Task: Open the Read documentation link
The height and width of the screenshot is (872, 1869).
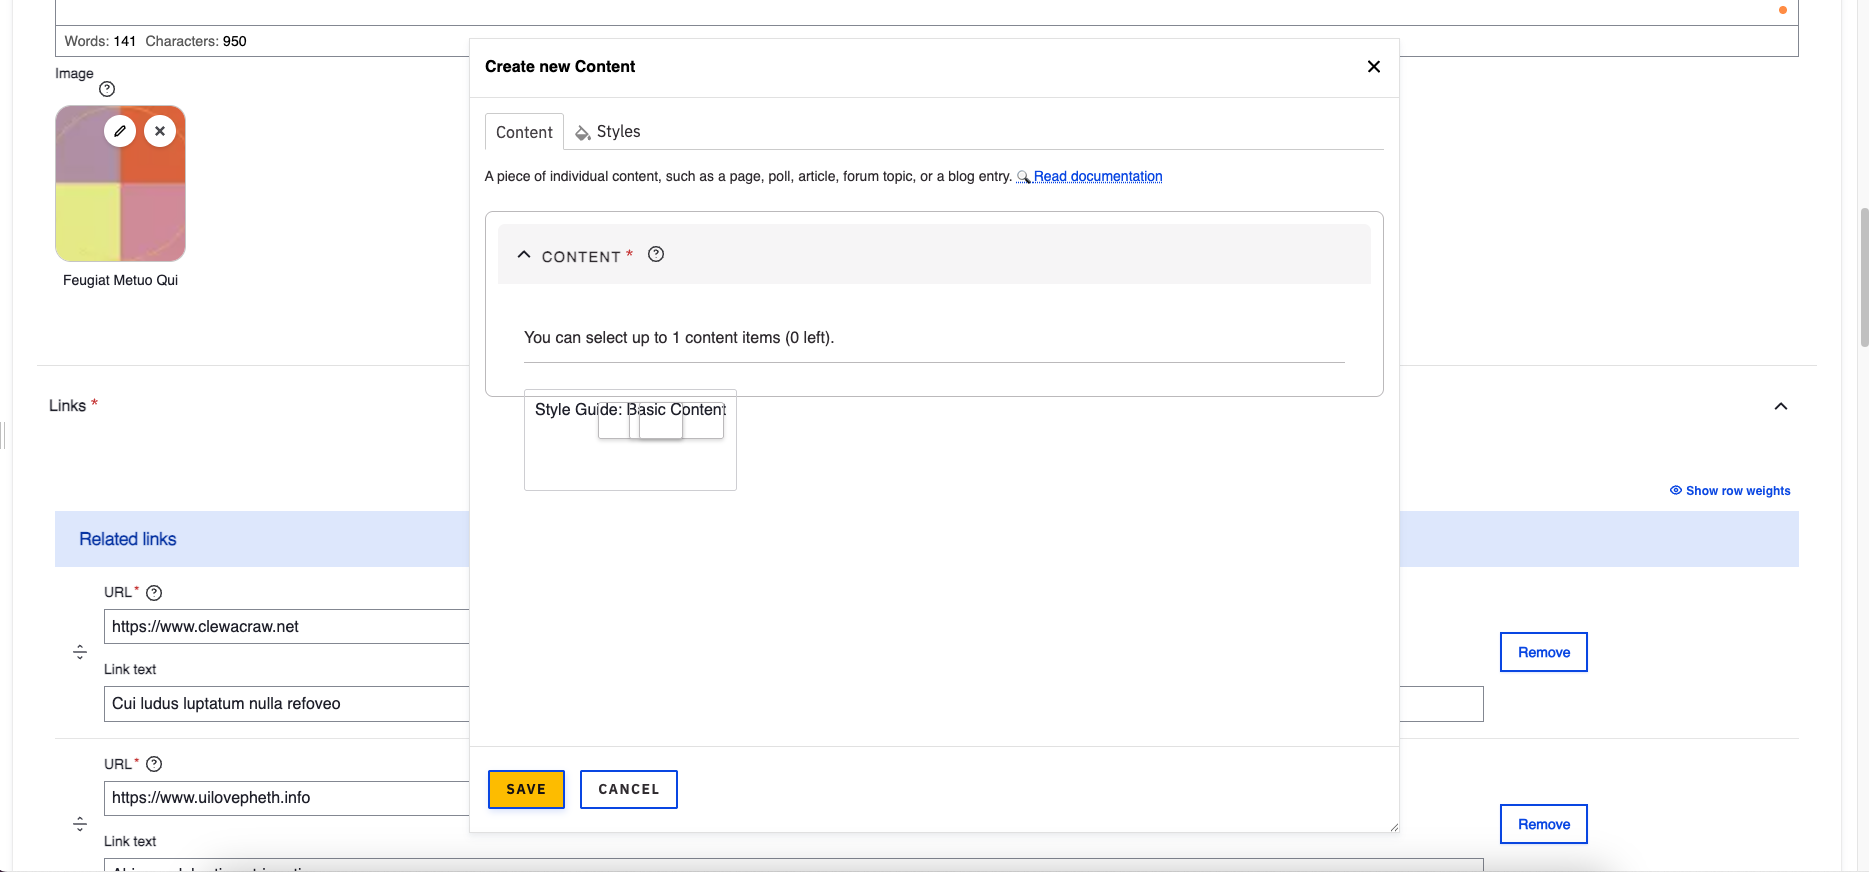Action: click(1097, 177)
